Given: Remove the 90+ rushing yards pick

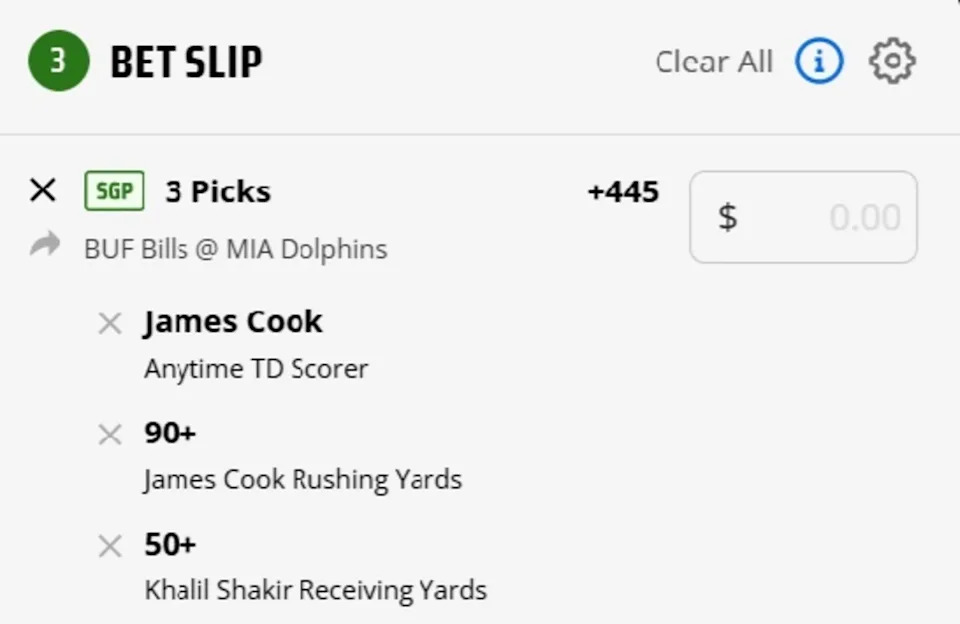Looking at the screenshot, I should coord(110,434).
